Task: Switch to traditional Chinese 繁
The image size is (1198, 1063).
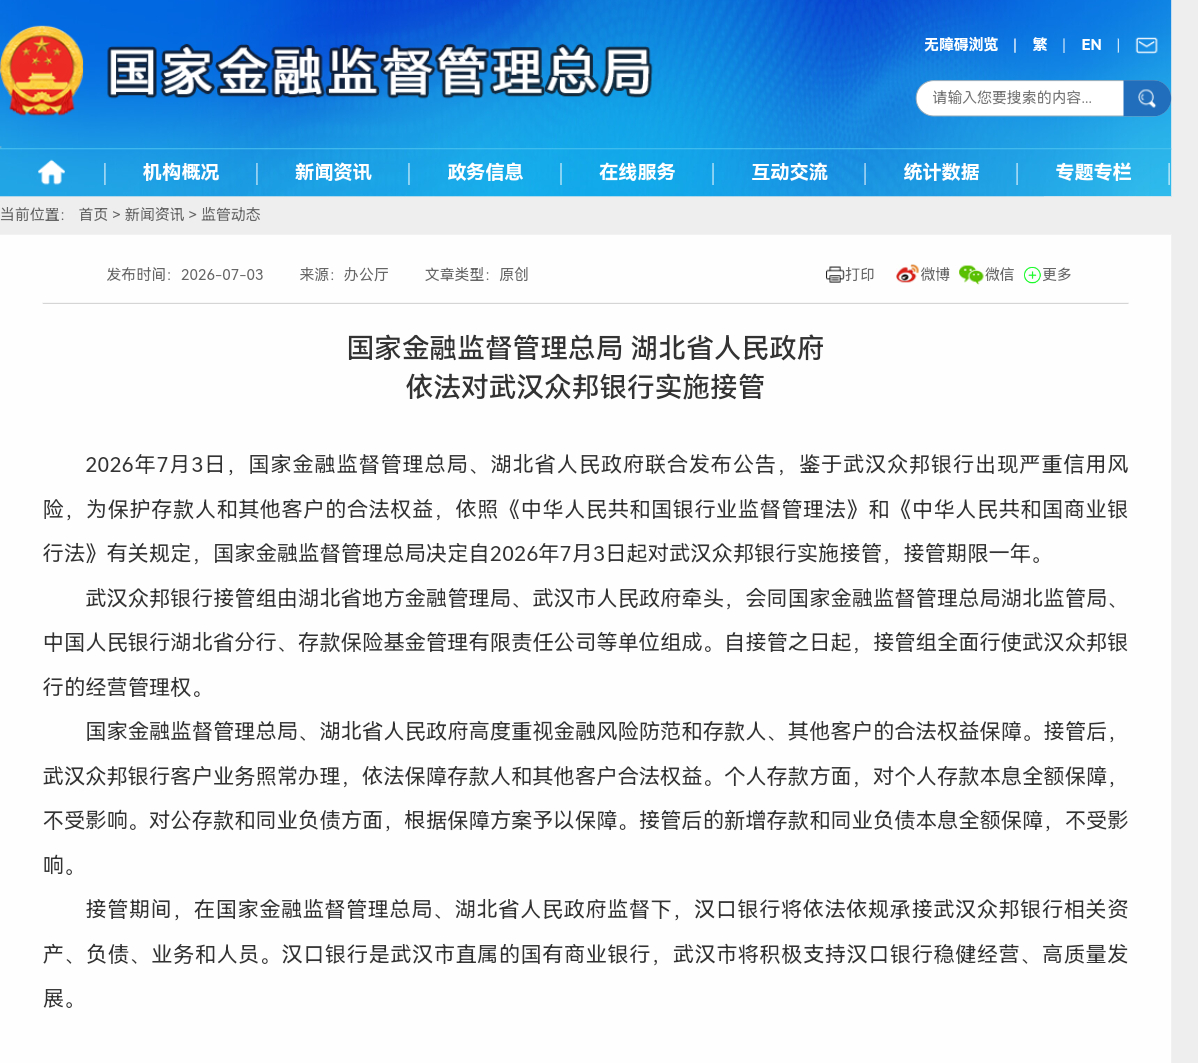Action: [1040, 44]
